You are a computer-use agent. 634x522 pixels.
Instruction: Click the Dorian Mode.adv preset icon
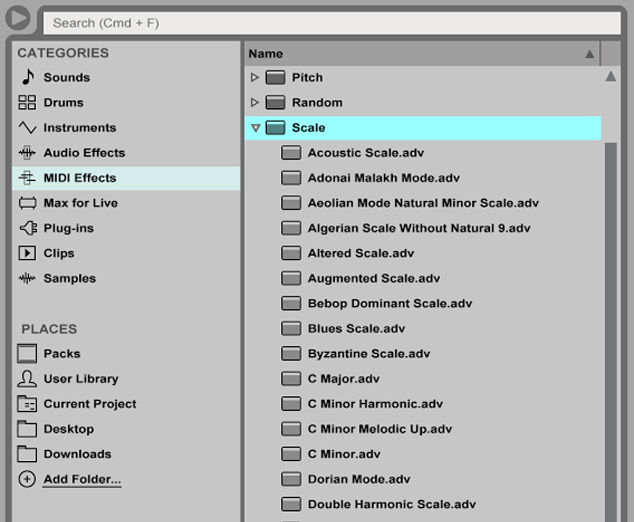coord(291,479)
